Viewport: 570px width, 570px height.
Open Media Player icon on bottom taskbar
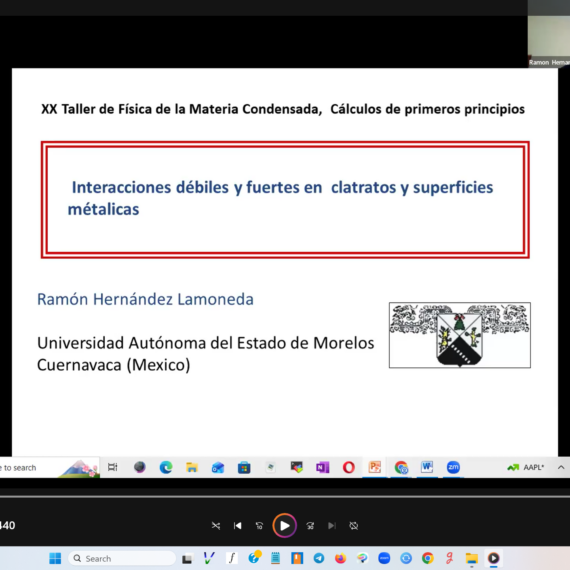(x=493, y=558)
